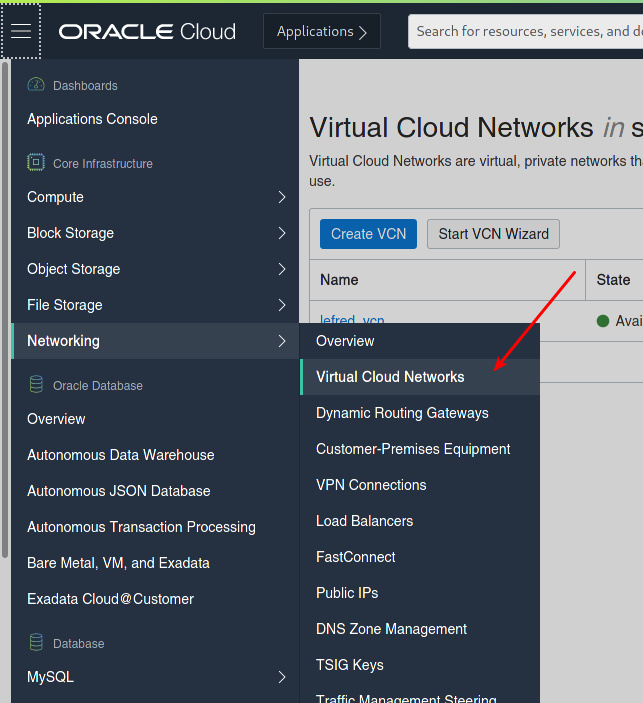Expand the Networking submenu chevron

[282, 341]
